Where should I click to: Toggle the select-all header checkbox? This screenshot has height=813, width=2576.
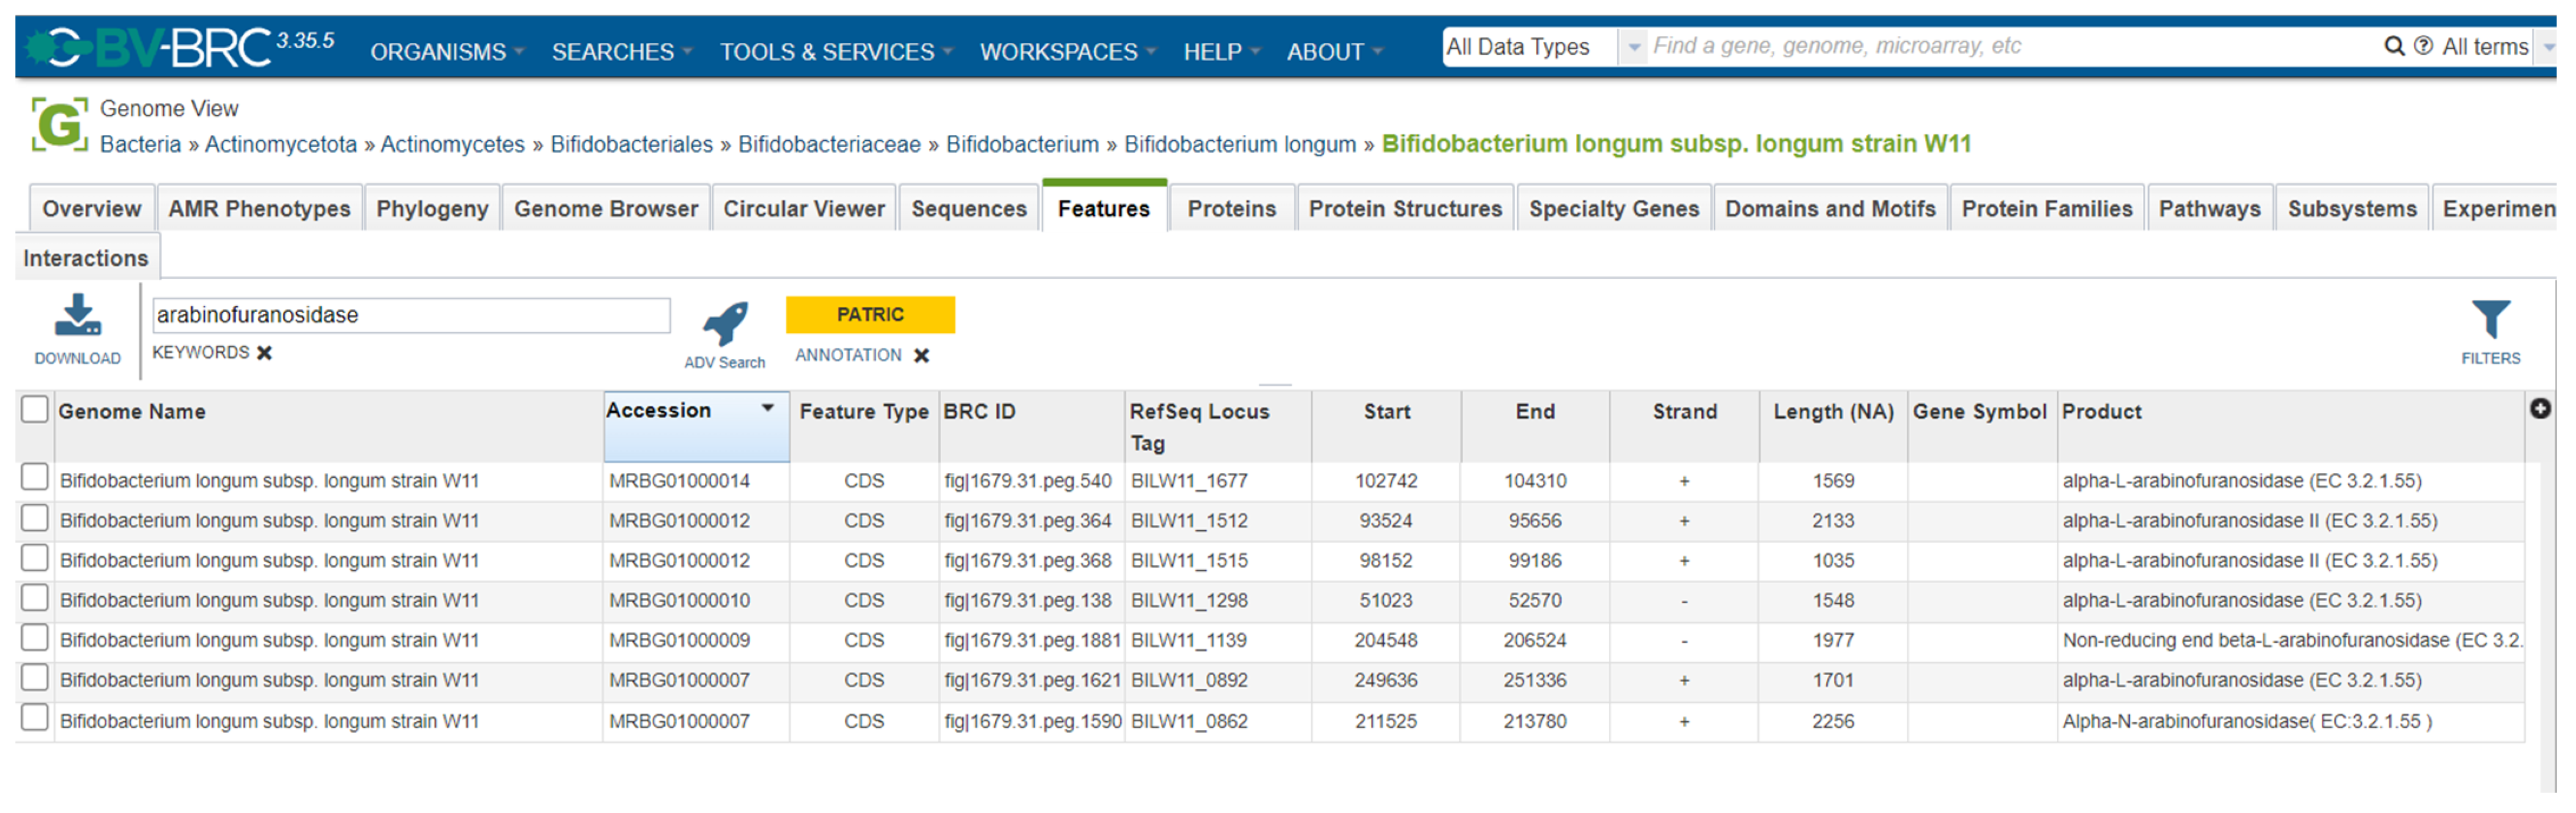click(x=35, y=410)
